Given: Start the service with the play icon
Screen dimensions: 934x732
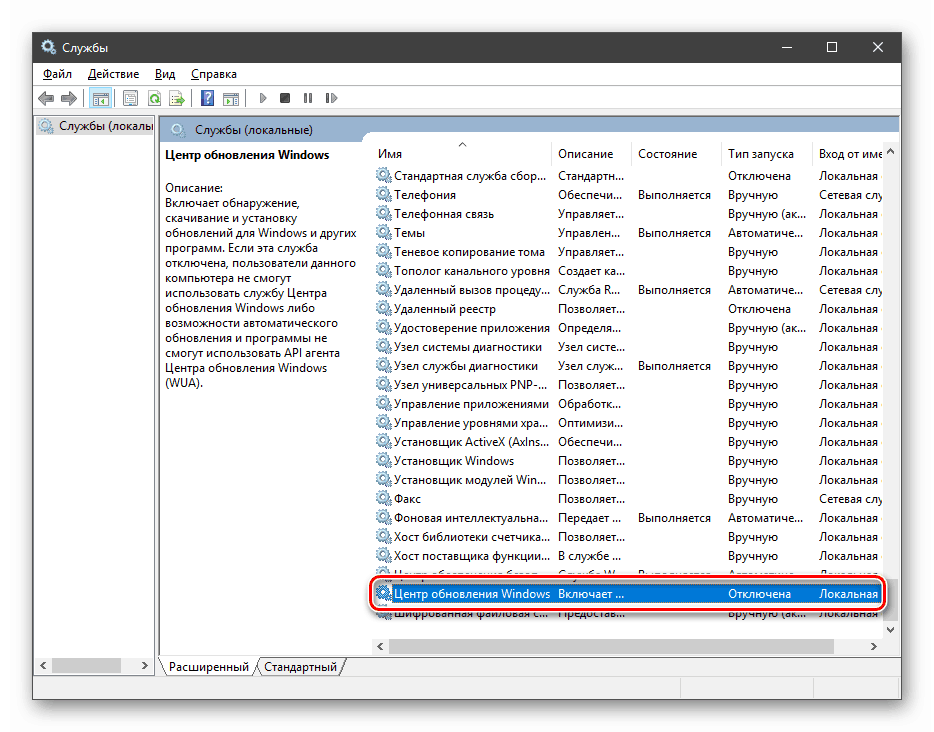Looking at the screenshot, I should (263, 98).
